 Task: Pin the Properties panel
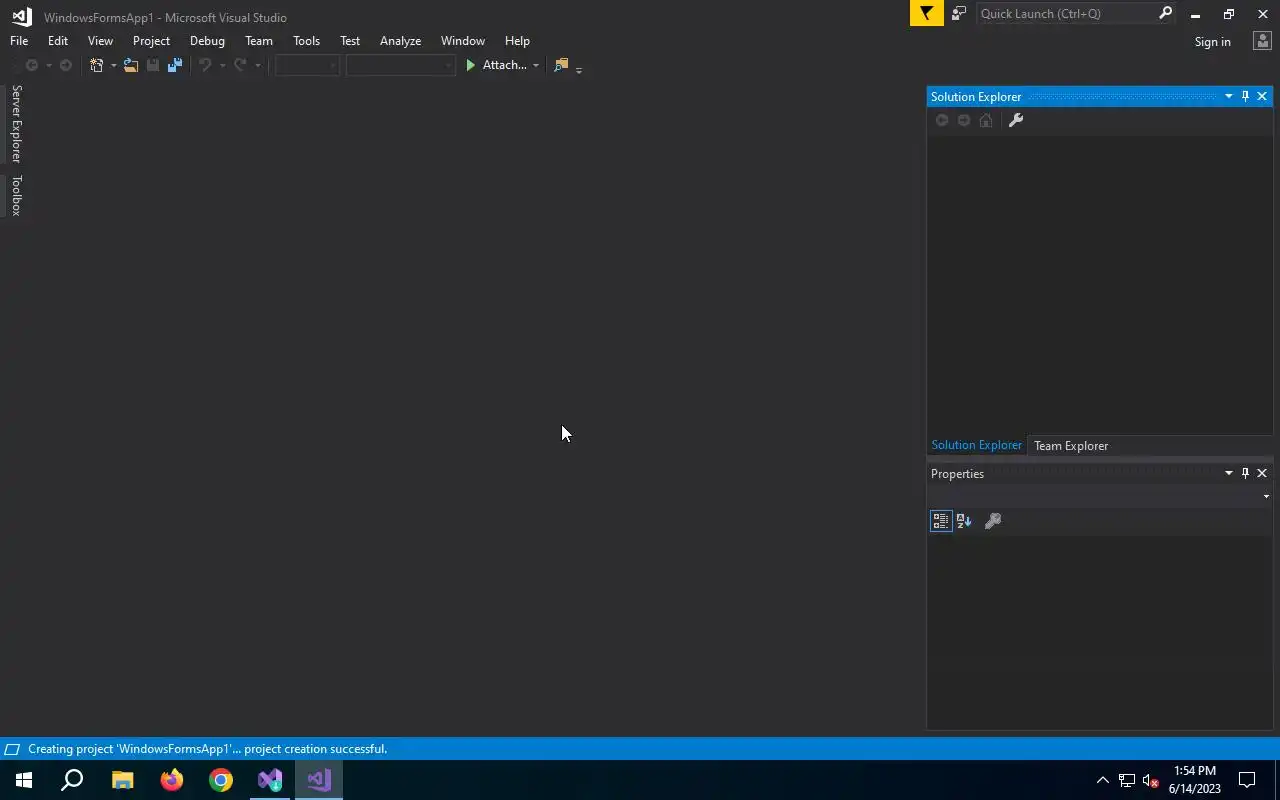1245,473
